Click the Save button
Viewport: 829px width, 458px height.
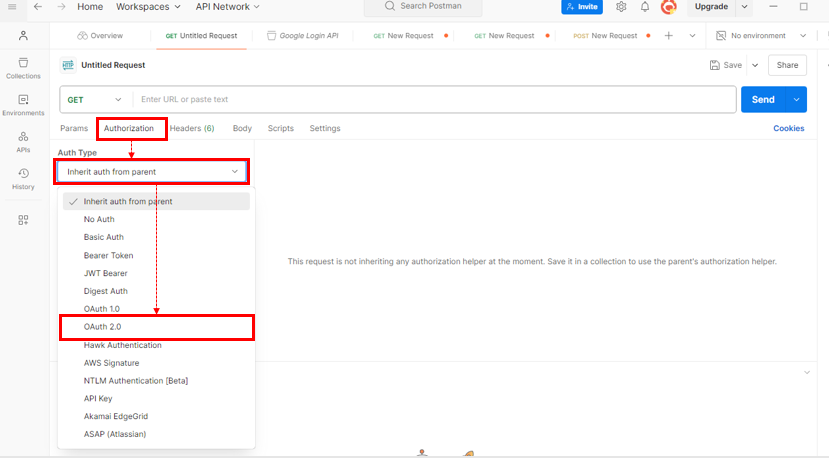[726, 65]
